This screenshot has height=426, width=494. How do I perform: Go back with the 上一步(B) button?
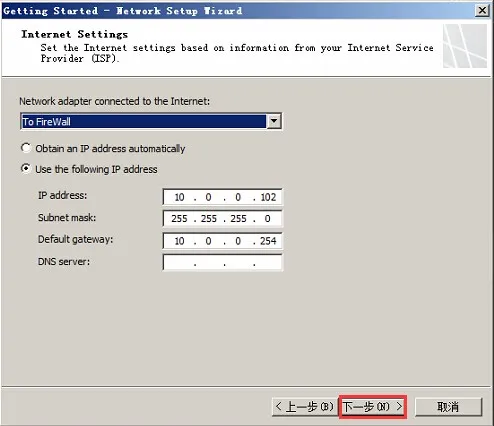click(305, 407)
